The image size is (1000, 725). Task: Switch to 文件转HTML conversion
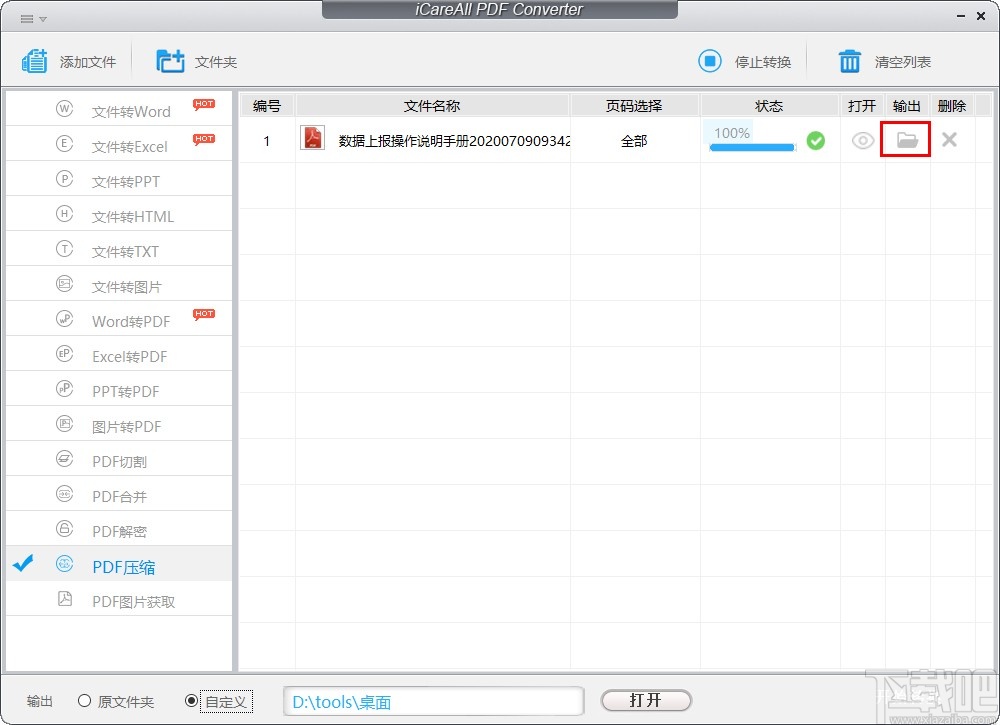(133, 217)
